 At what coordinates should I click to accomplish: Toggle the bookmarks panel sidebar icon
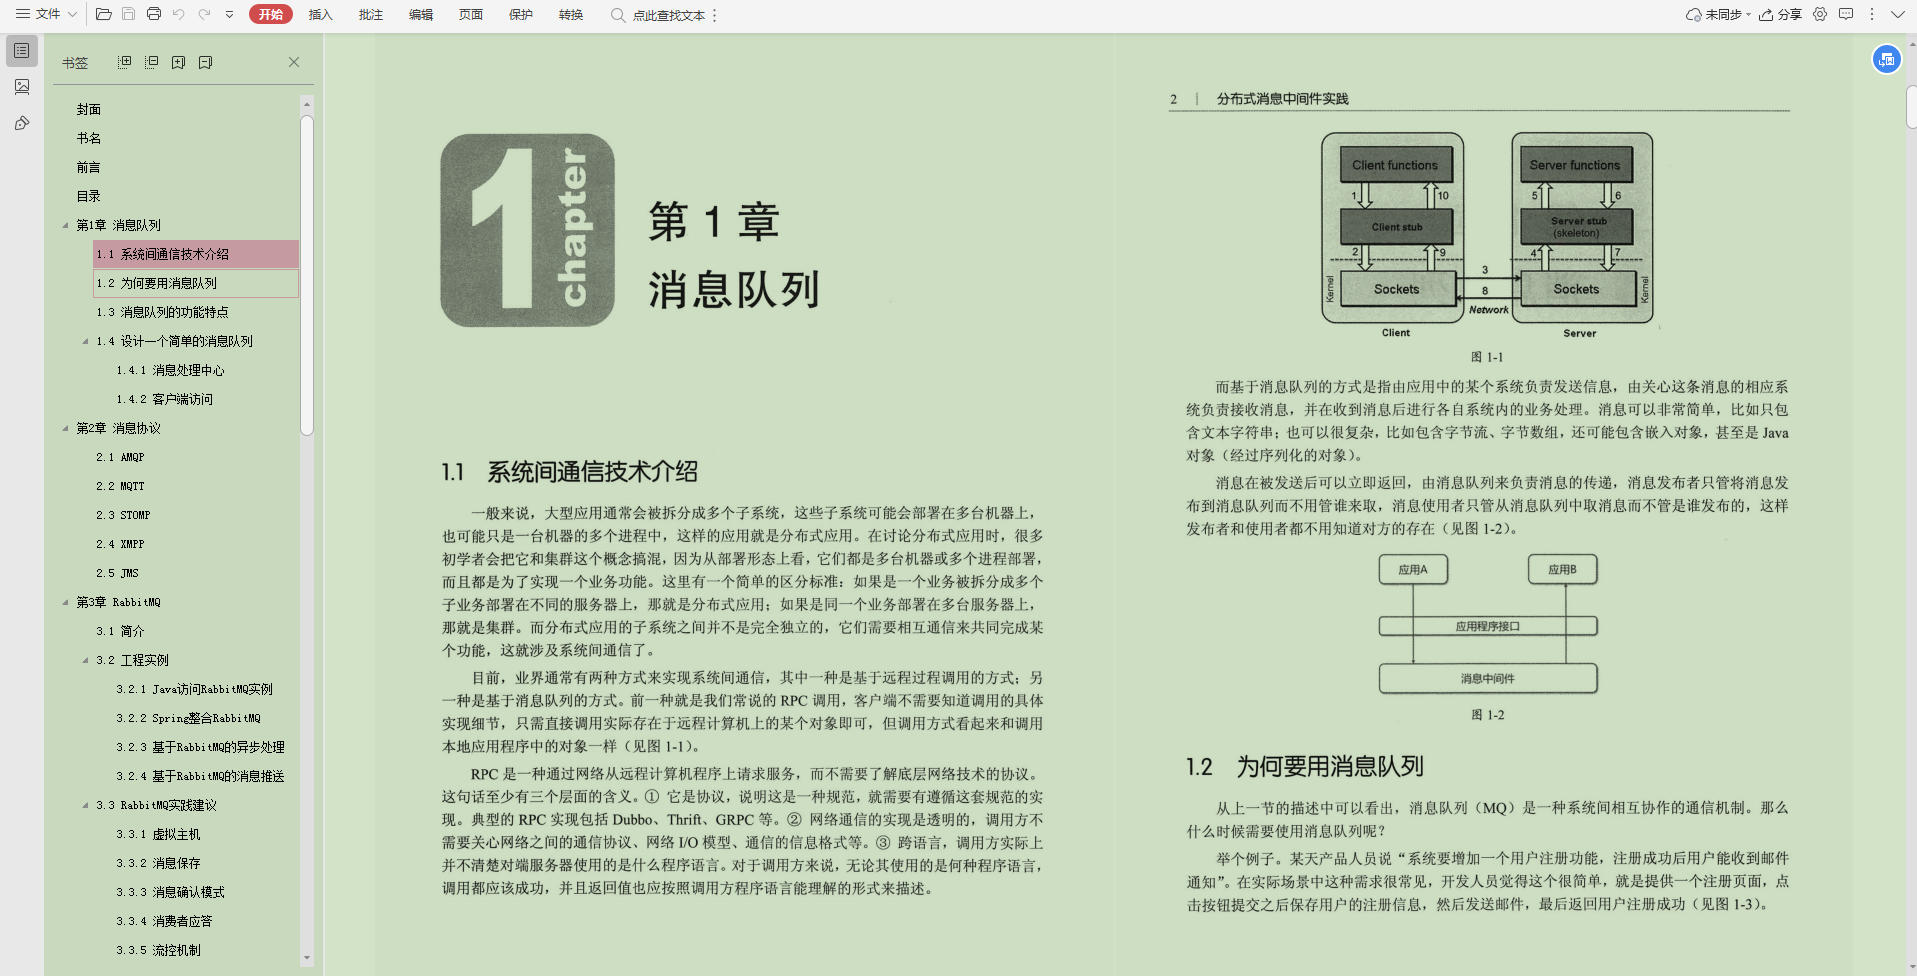22,50
